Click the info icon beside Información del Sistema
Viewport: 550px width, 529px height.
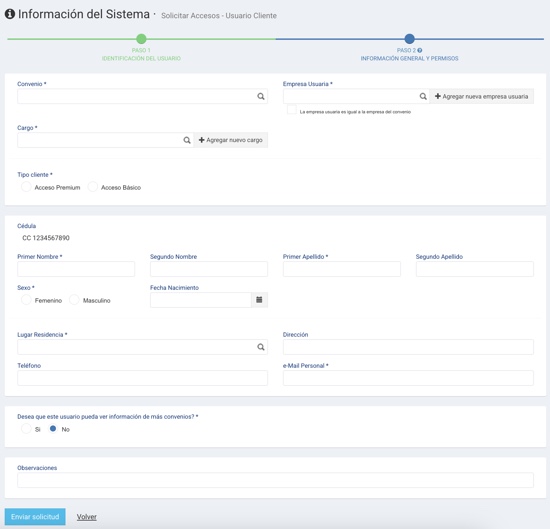(x=10, y=14)
